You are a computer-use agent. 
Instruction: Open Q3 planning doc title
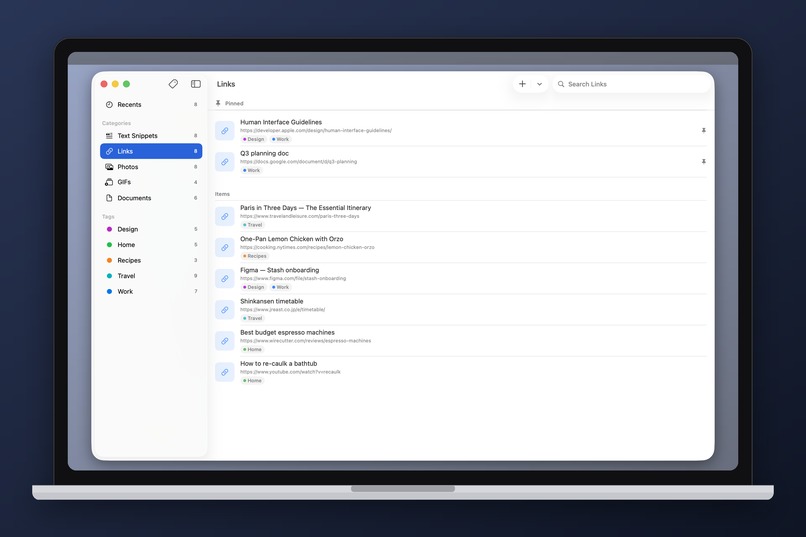[264, 153]
